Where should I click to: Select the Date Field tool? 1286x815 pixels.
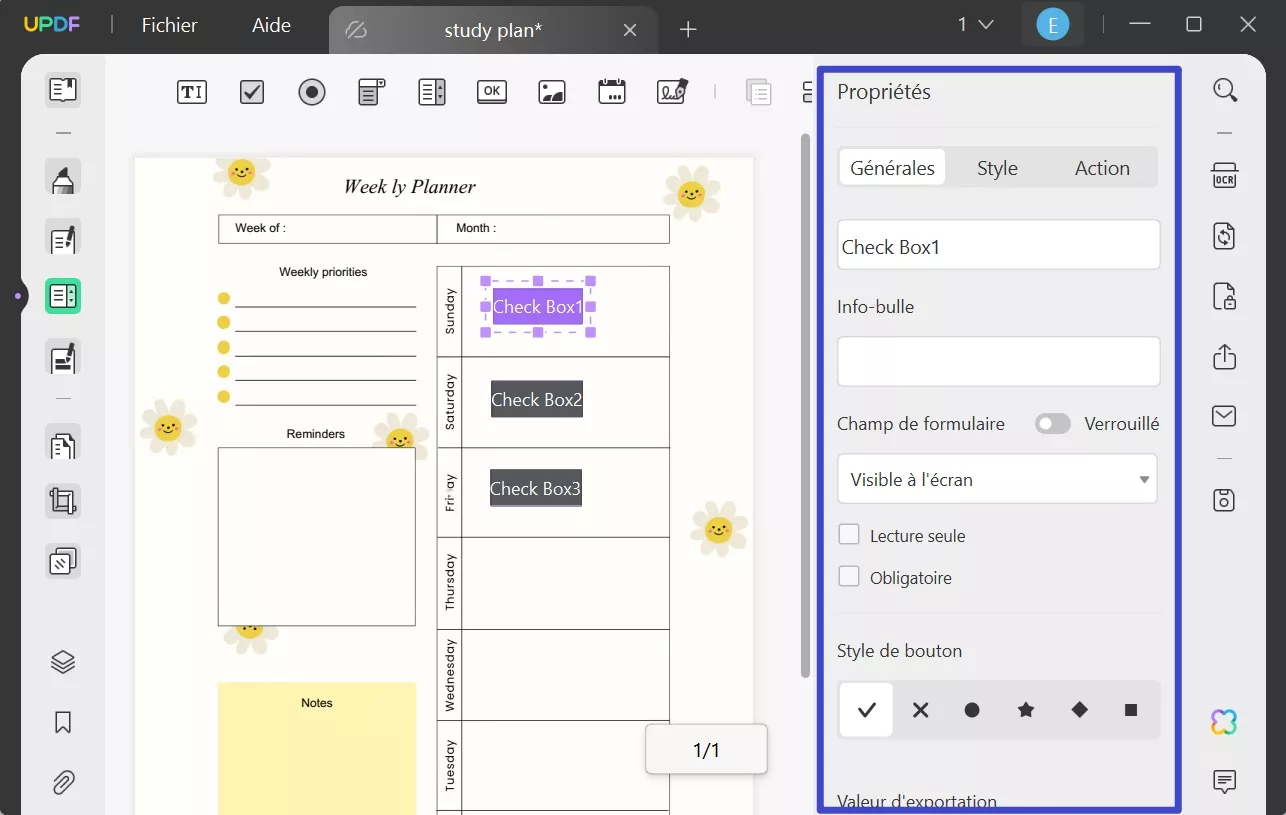coord(612,92)
